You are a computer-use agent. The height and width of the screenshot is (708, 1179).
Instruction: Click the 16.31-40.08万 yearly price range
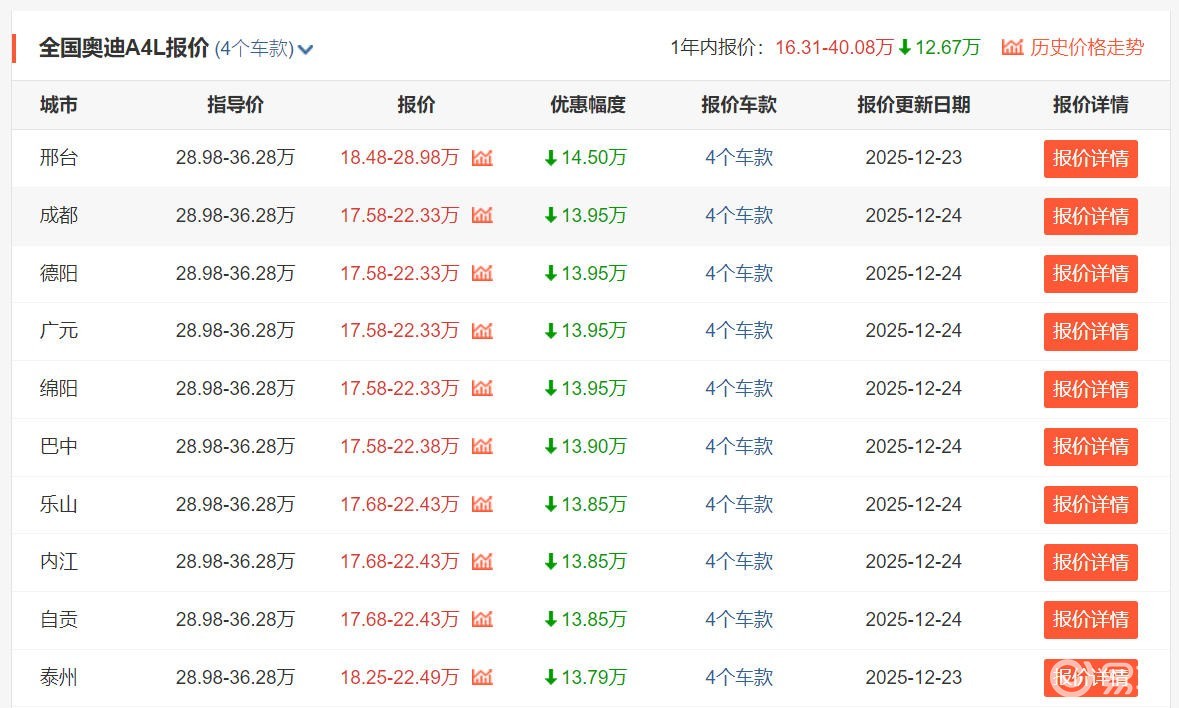point(835,47)
